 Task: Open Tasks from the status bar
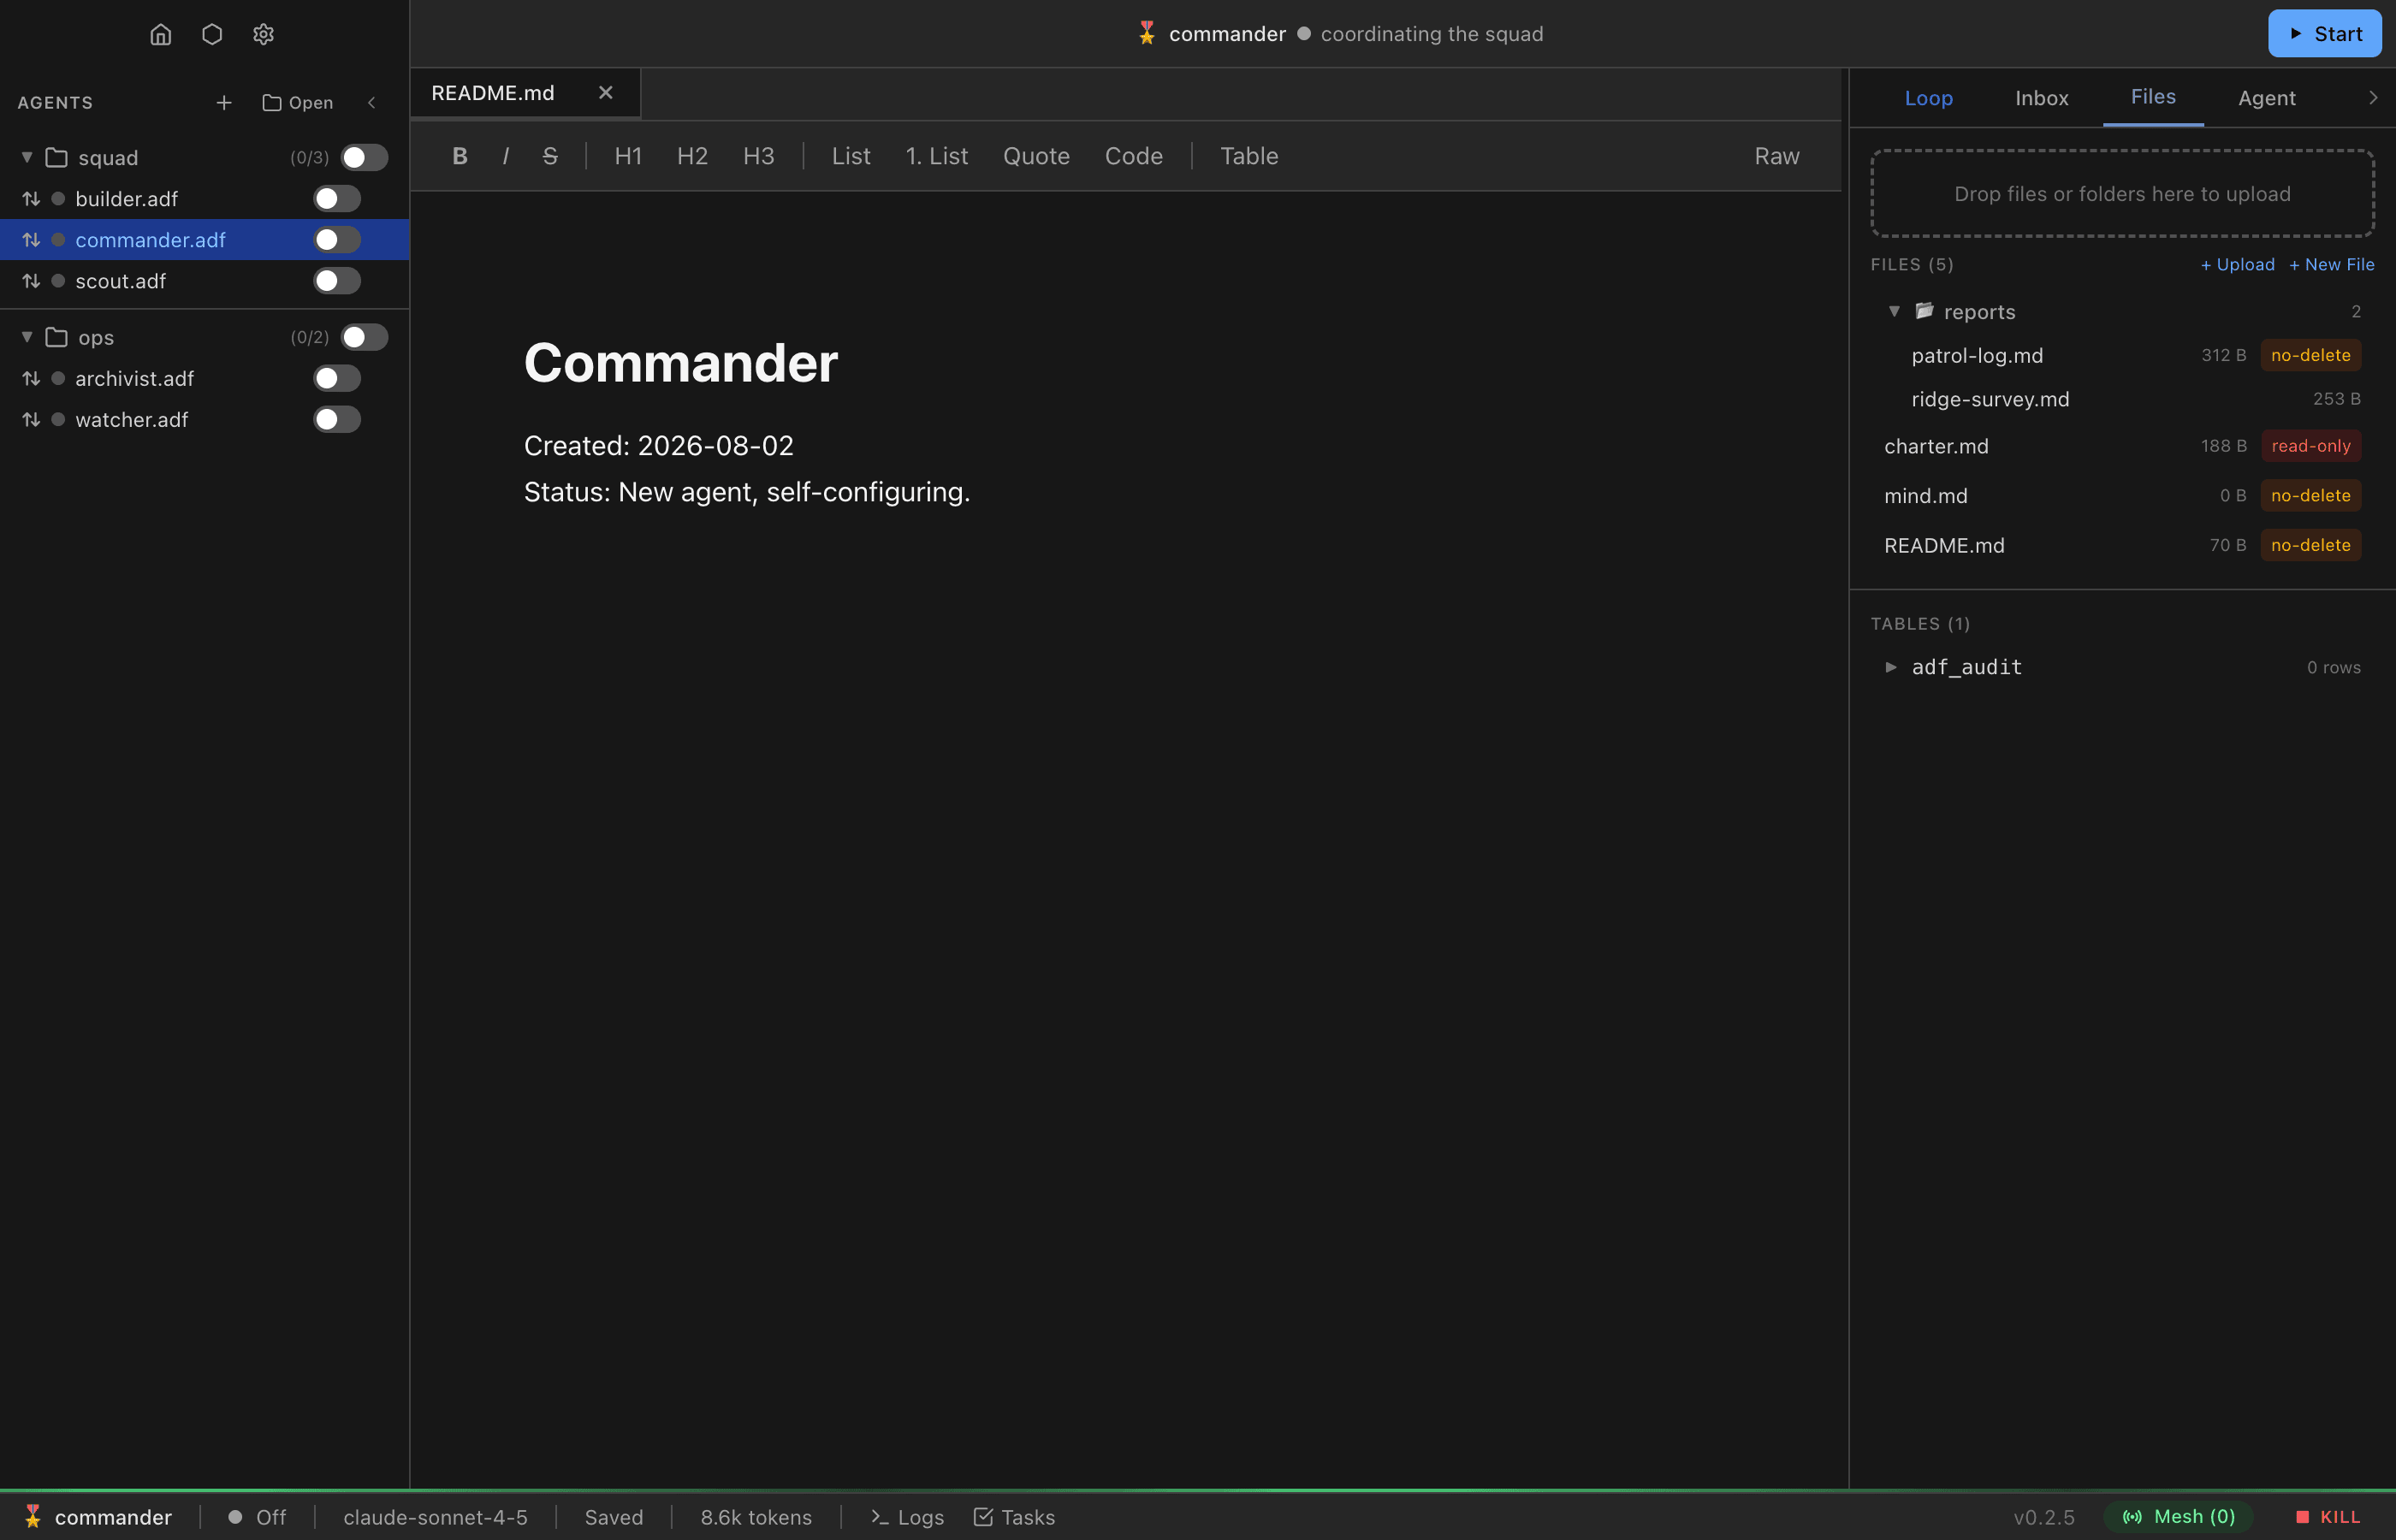click(x=1014, y=1517)
